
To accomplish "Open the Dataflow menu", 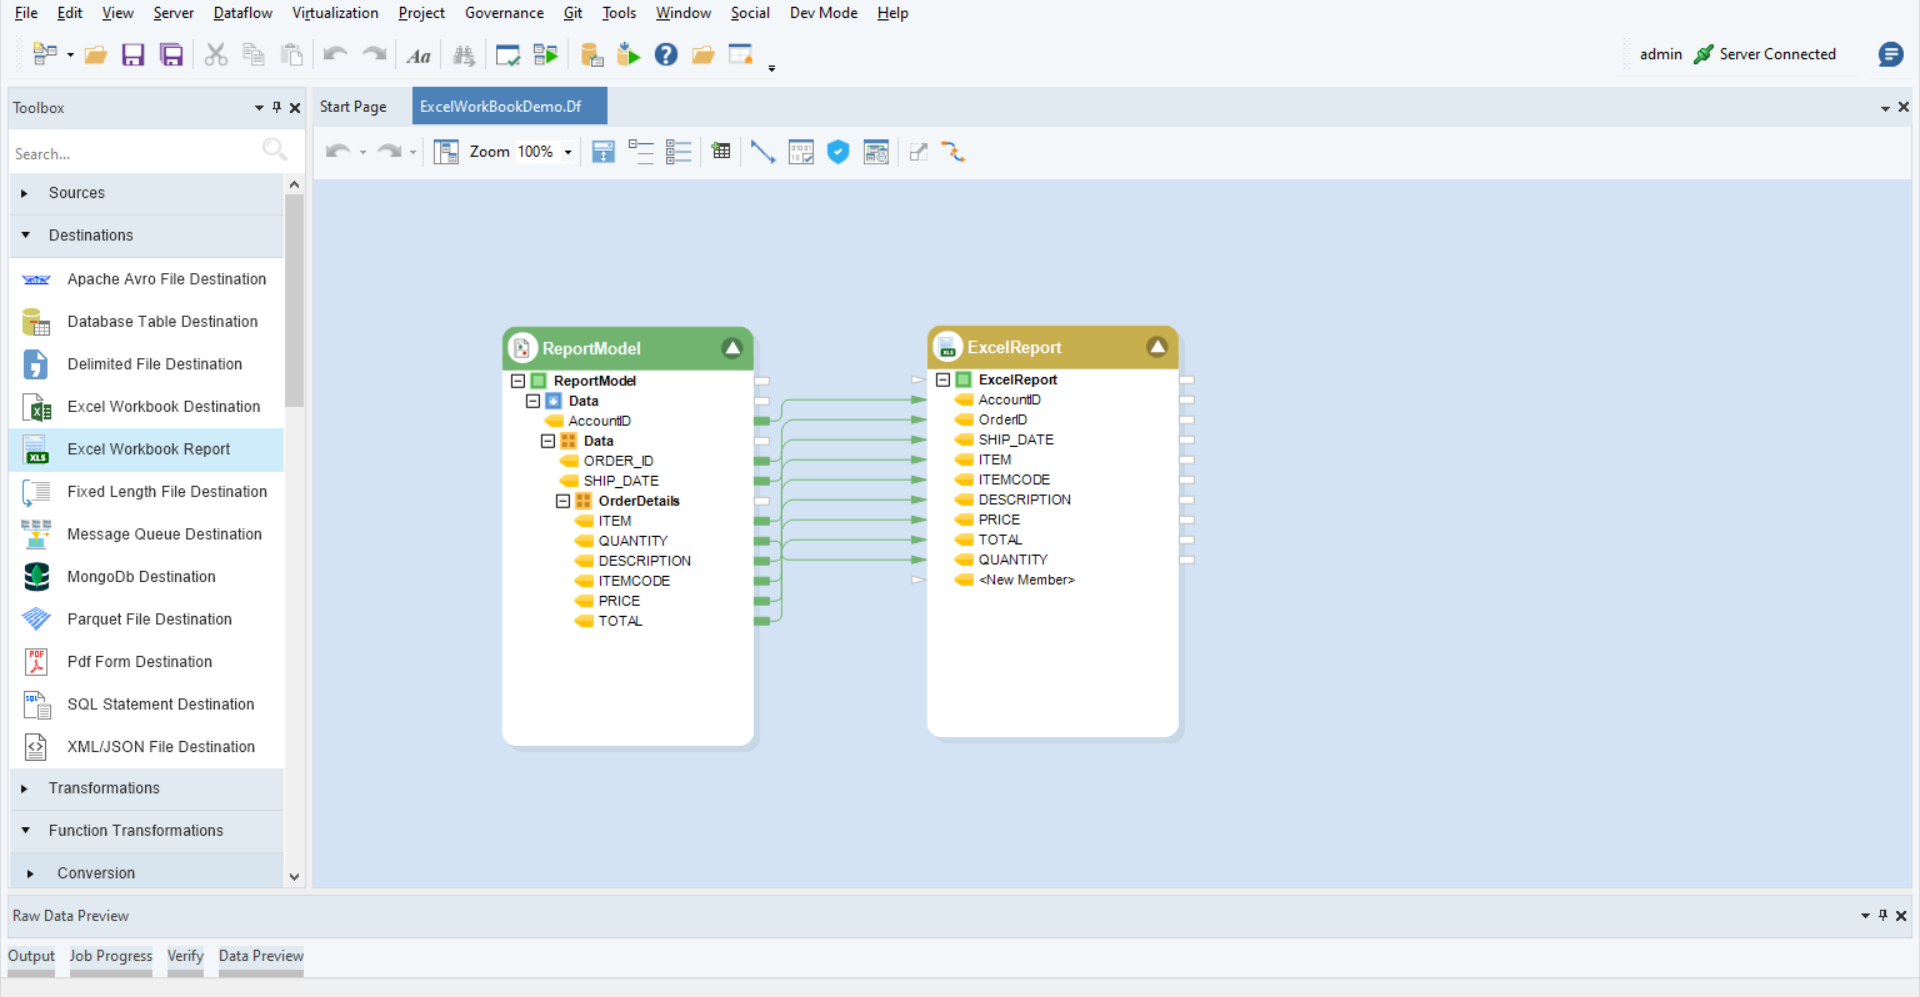I will [x=242, y=13].
